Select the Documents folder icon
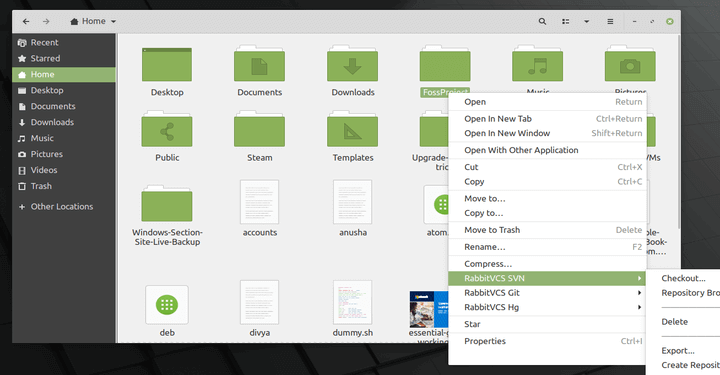Screen dimensions: 720x375 (259, 63)
